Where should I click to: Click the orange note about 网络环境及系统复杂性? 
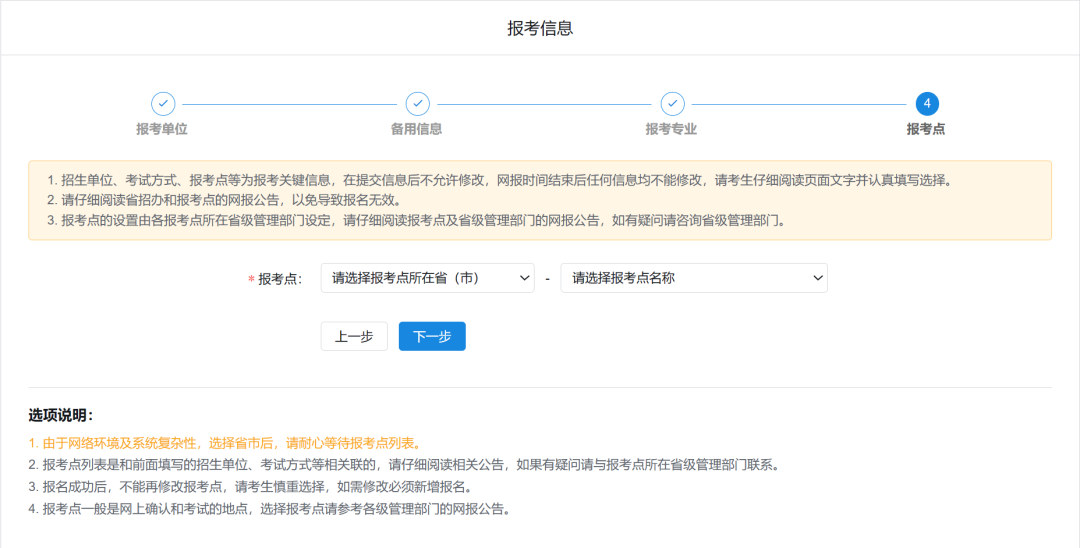click(x=225, y=443)
